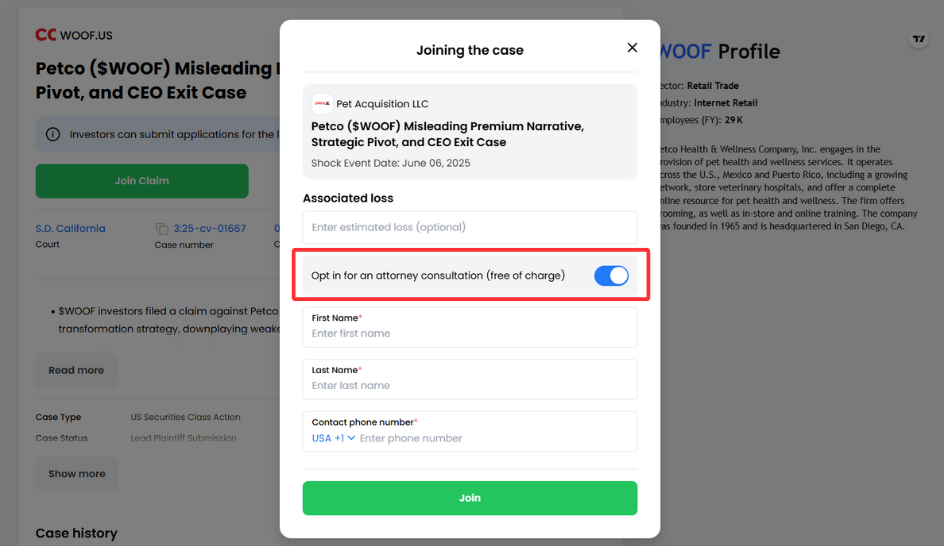Image resolution: width=944 pixels, height=546 pixels.
Task: Expand summary with Read more
Action: tap(76, 370)
